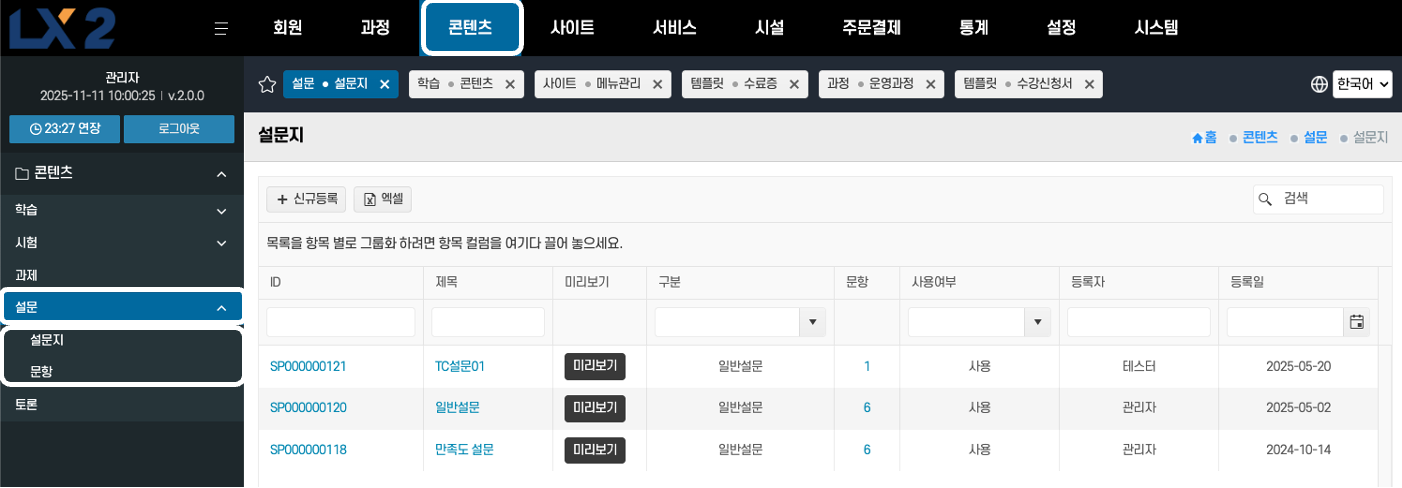Open the 시설 top menu
The image size is (1402, 488).
coord(770,28)
